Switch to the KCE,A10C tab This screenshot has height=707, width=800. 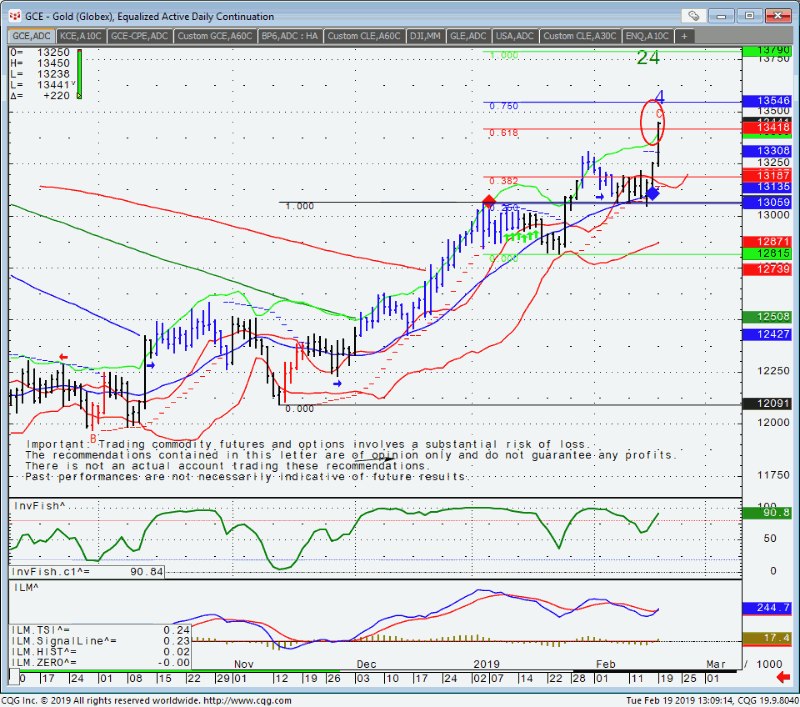[81, 36]
